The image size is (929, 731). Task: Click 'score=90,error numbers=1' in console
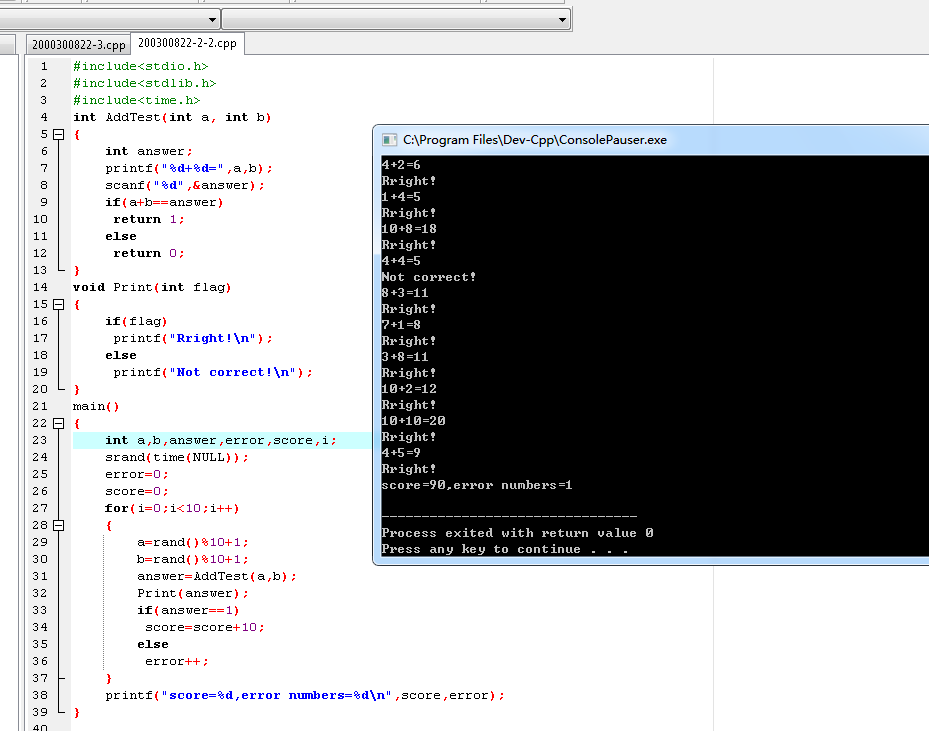tap(477, 485)
